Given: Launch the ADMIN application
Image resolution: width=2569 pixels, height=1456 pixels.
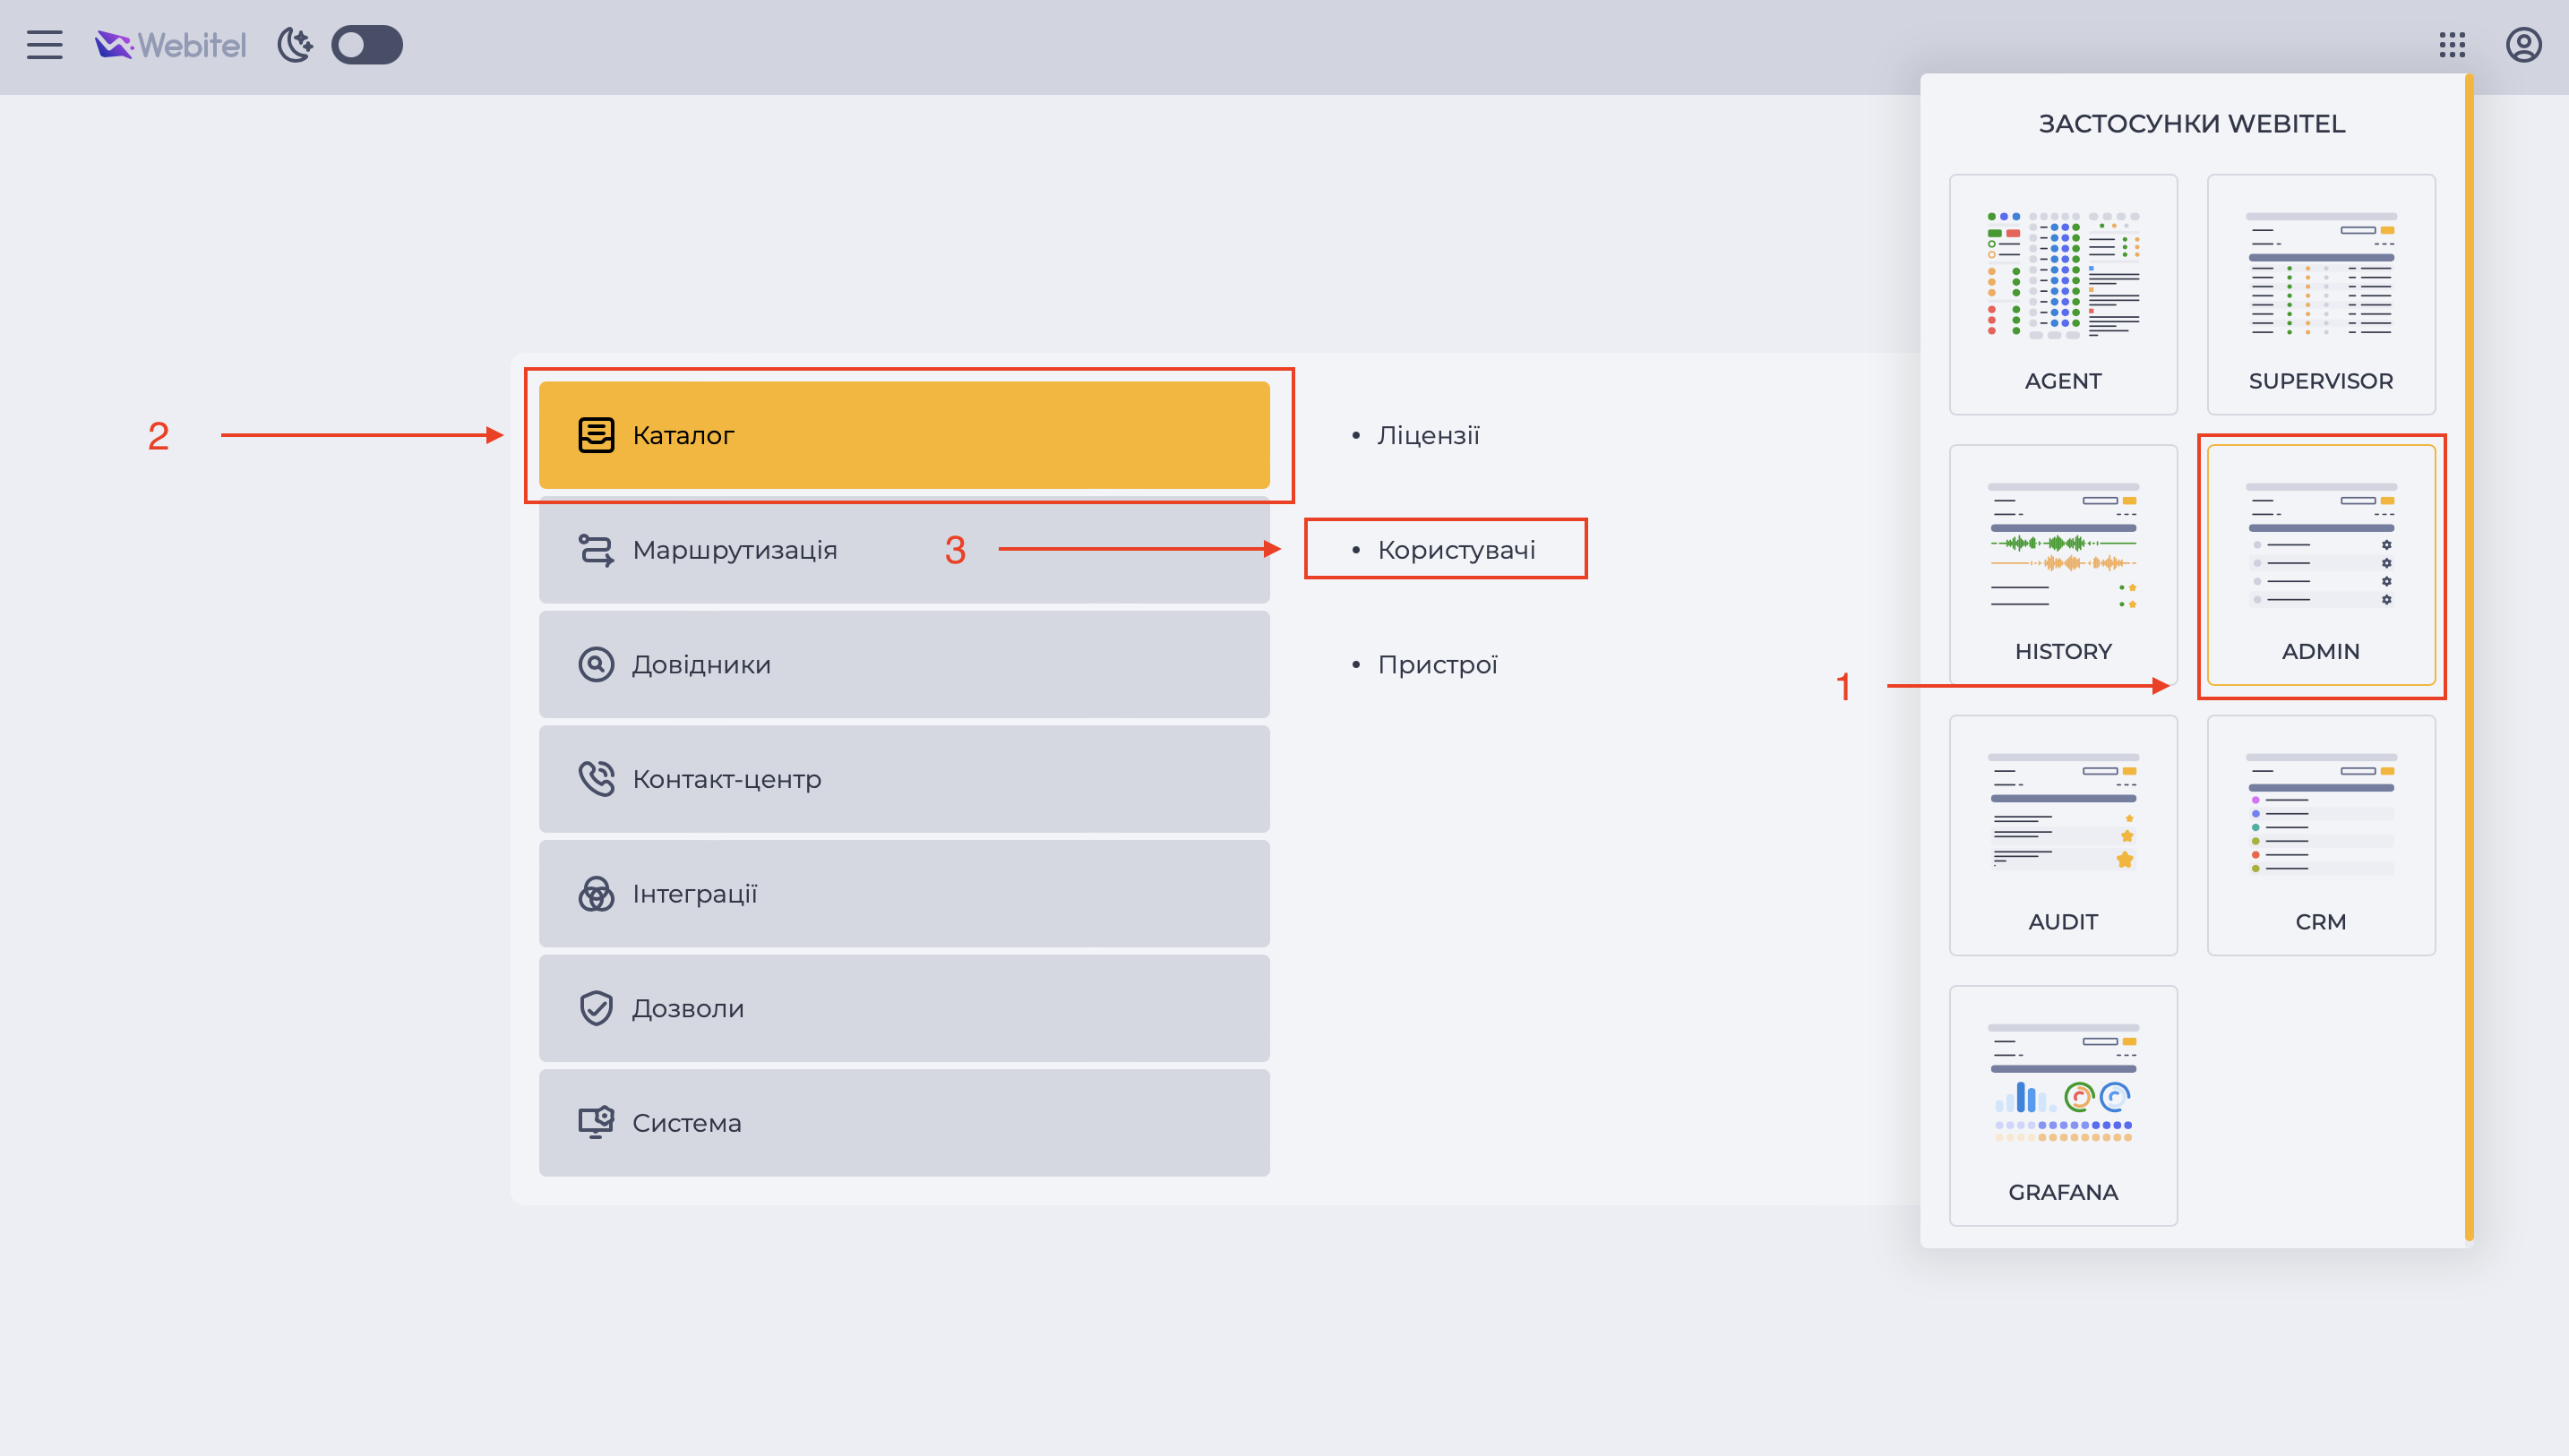Looking at the screenshot, I should [2321, 565].
